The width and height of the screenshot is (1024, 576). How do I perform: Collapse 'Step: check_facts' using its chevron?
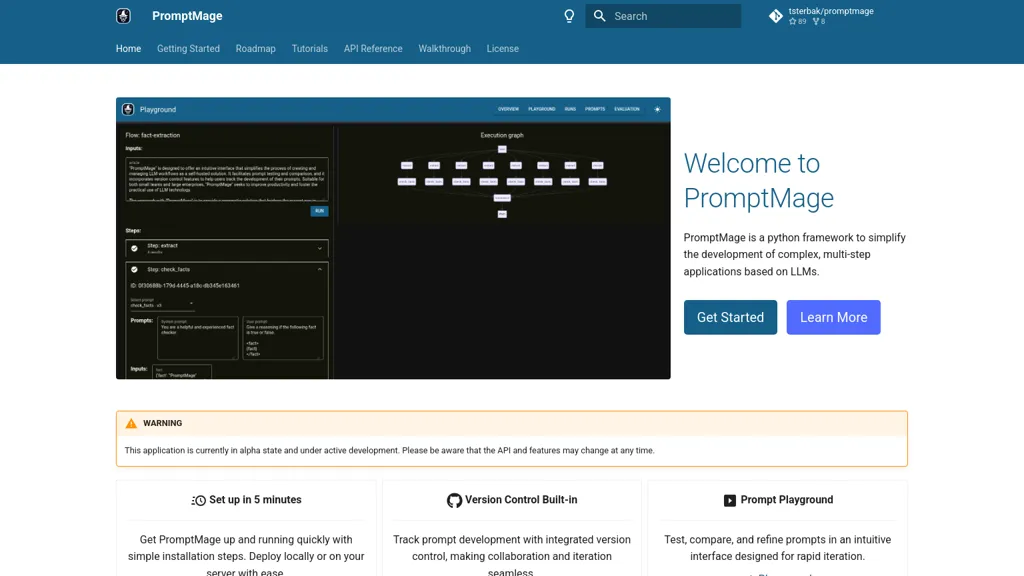point(320,269)
